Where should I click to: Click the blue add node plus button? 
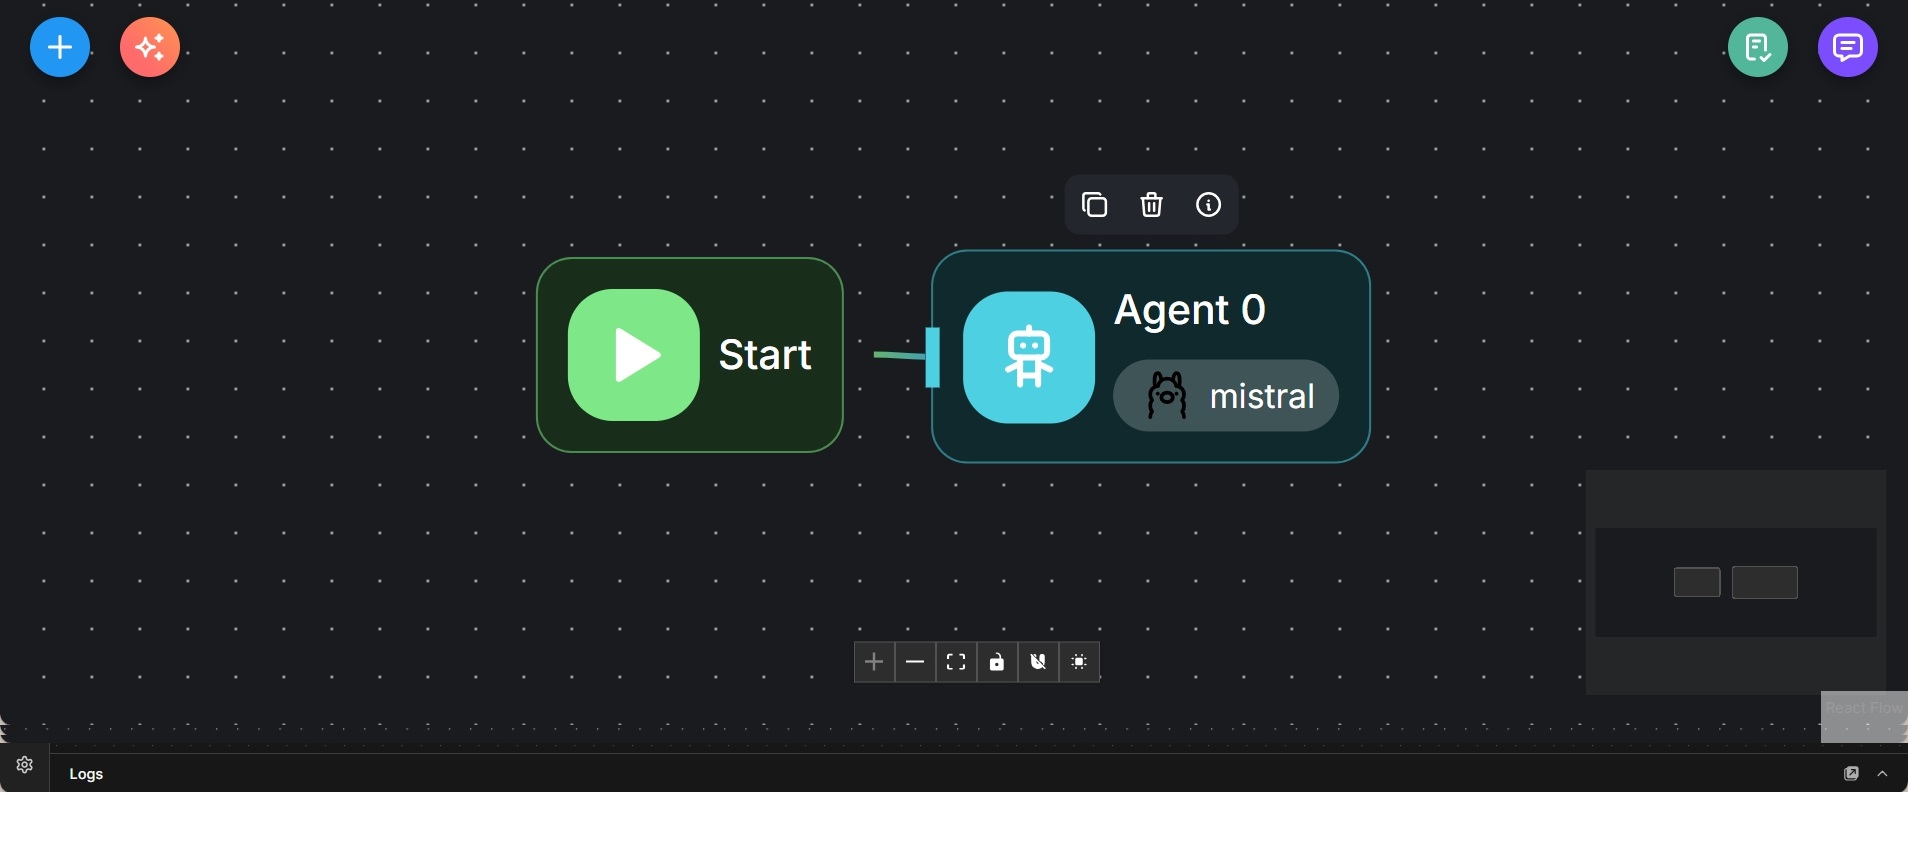(x=60, y=47)
